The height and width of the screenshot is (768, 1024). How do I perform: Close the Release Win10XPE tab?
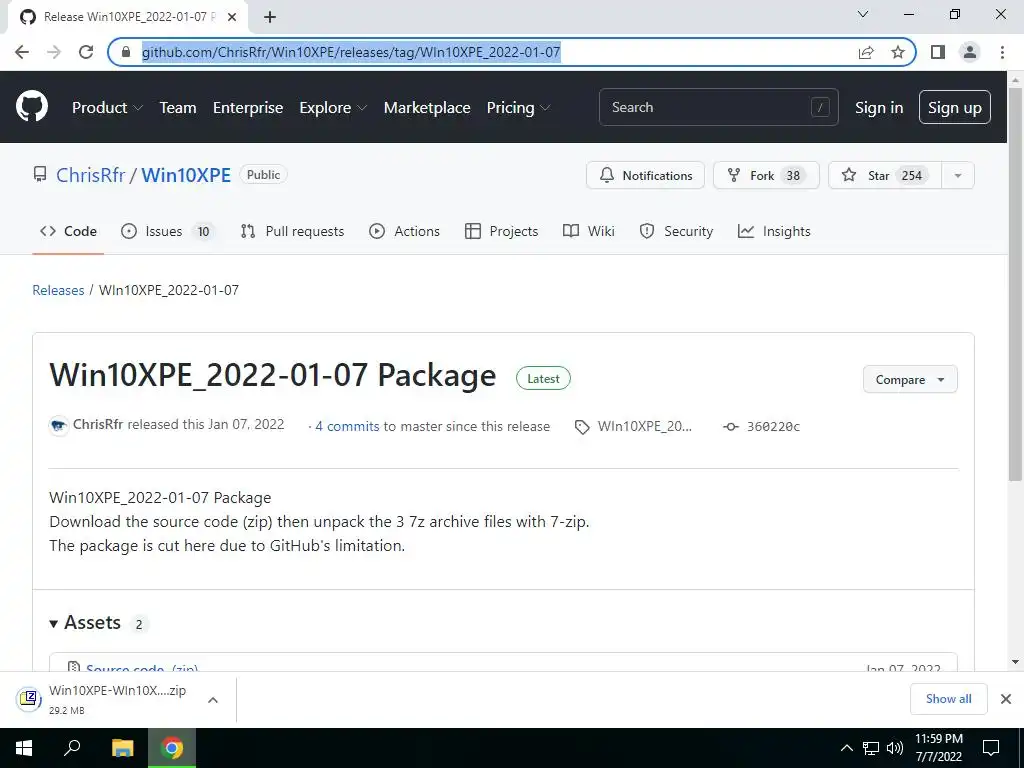point(231,17)
